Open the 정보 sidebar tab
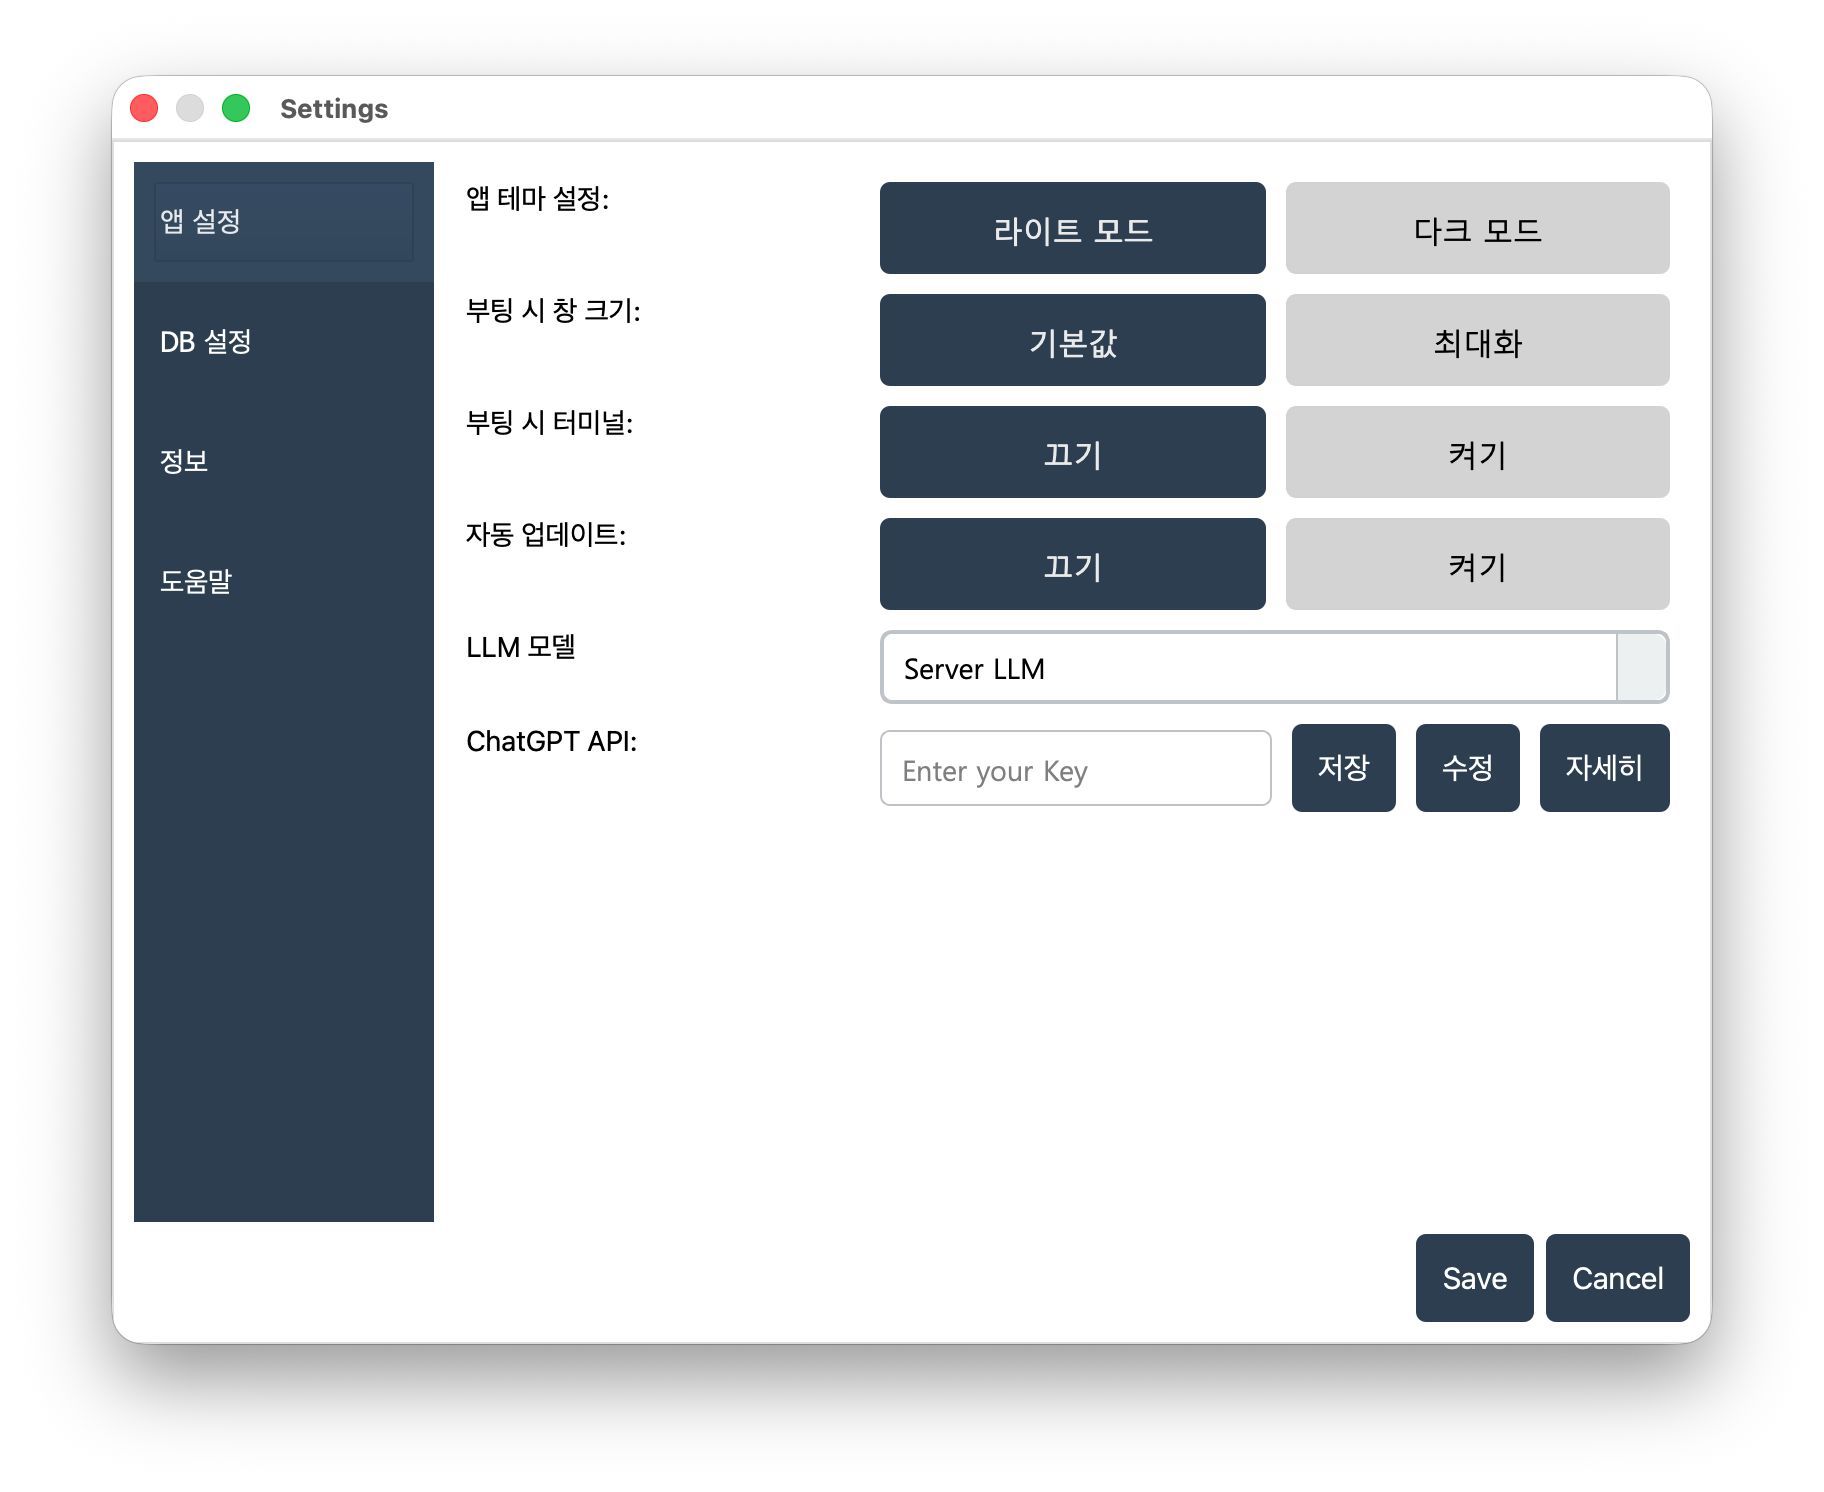 coord(284,462)
